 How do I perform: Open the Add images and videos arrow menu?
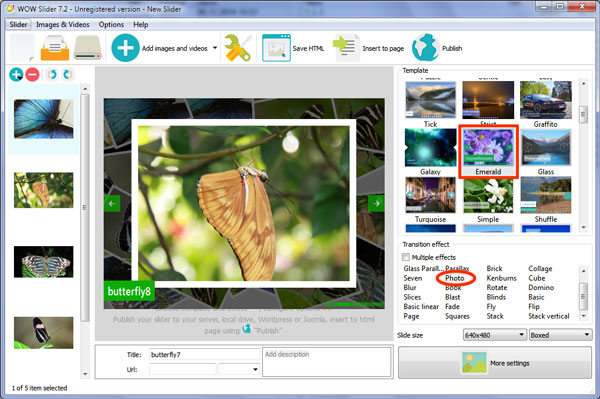(x=215, y=48)
